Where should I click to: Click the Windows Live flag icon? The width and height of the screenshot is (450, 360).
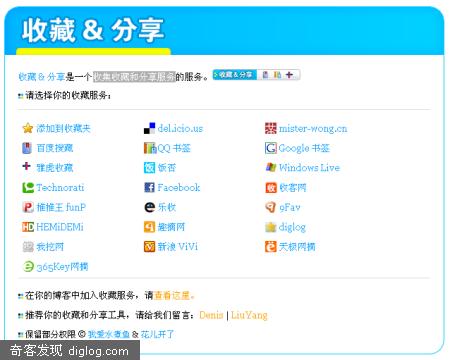[271, 167]
